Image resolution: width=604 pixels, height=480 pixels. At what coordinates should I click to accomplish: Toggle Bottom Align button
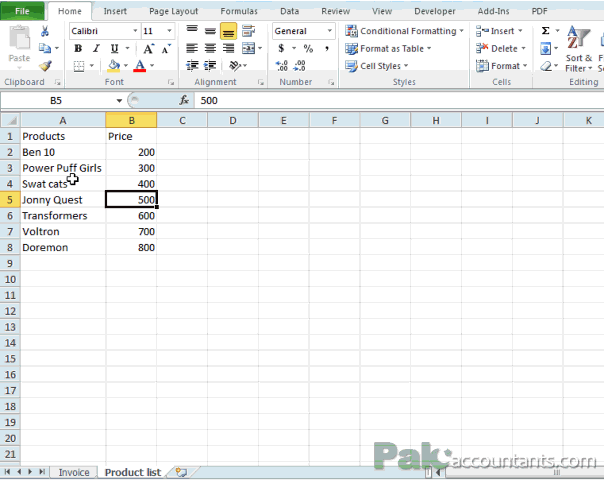[228, 31]
